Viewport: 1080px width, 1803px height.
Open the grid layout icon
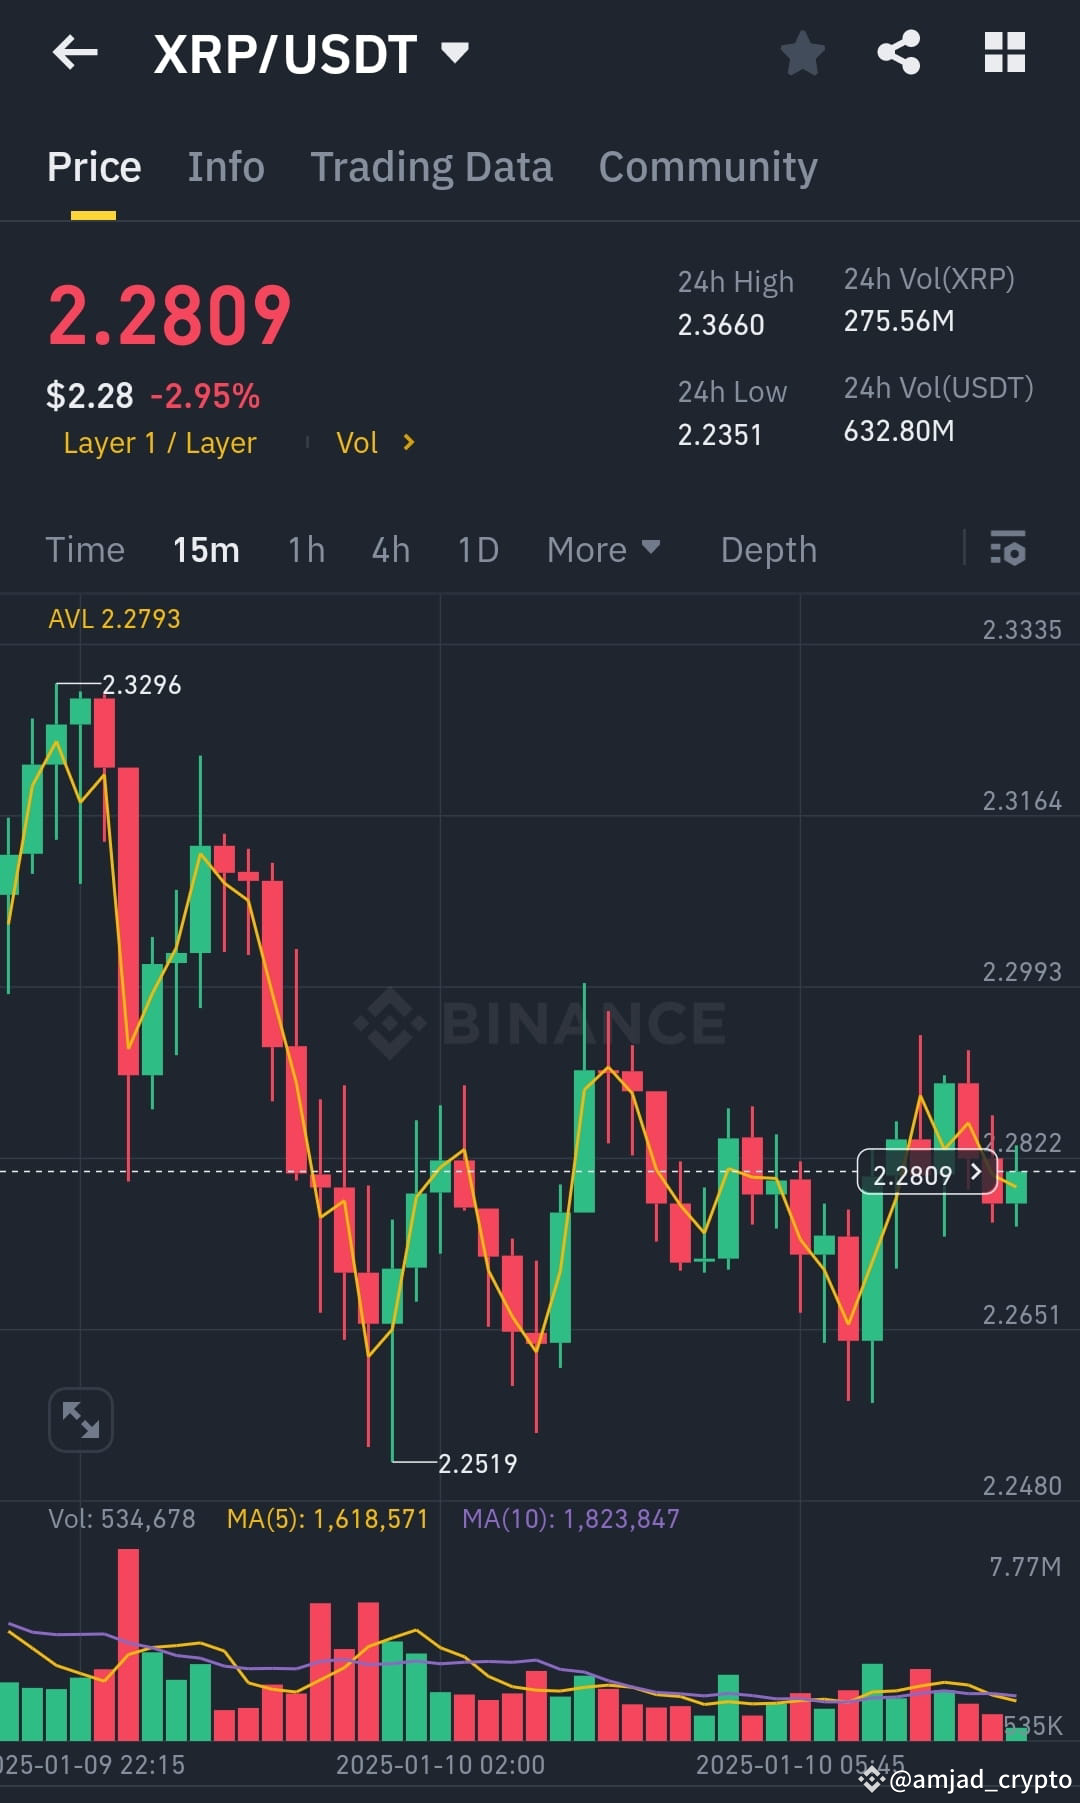pyautogui.click(x=1004, y=52)
